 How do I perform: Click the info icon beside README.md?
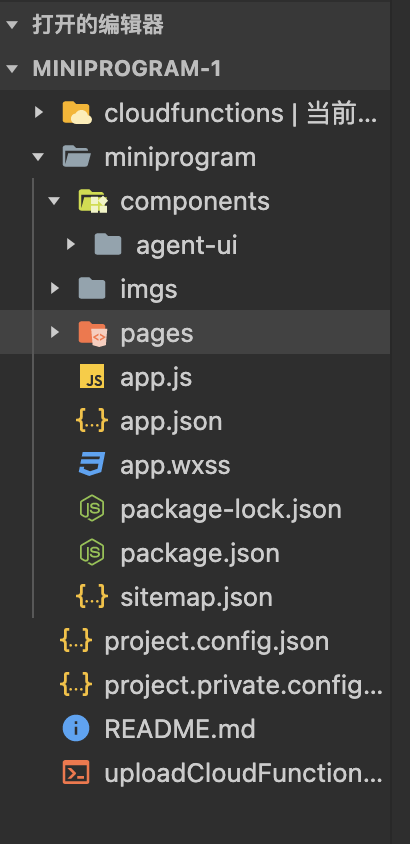pyautogui.click(x=76, y=729)
